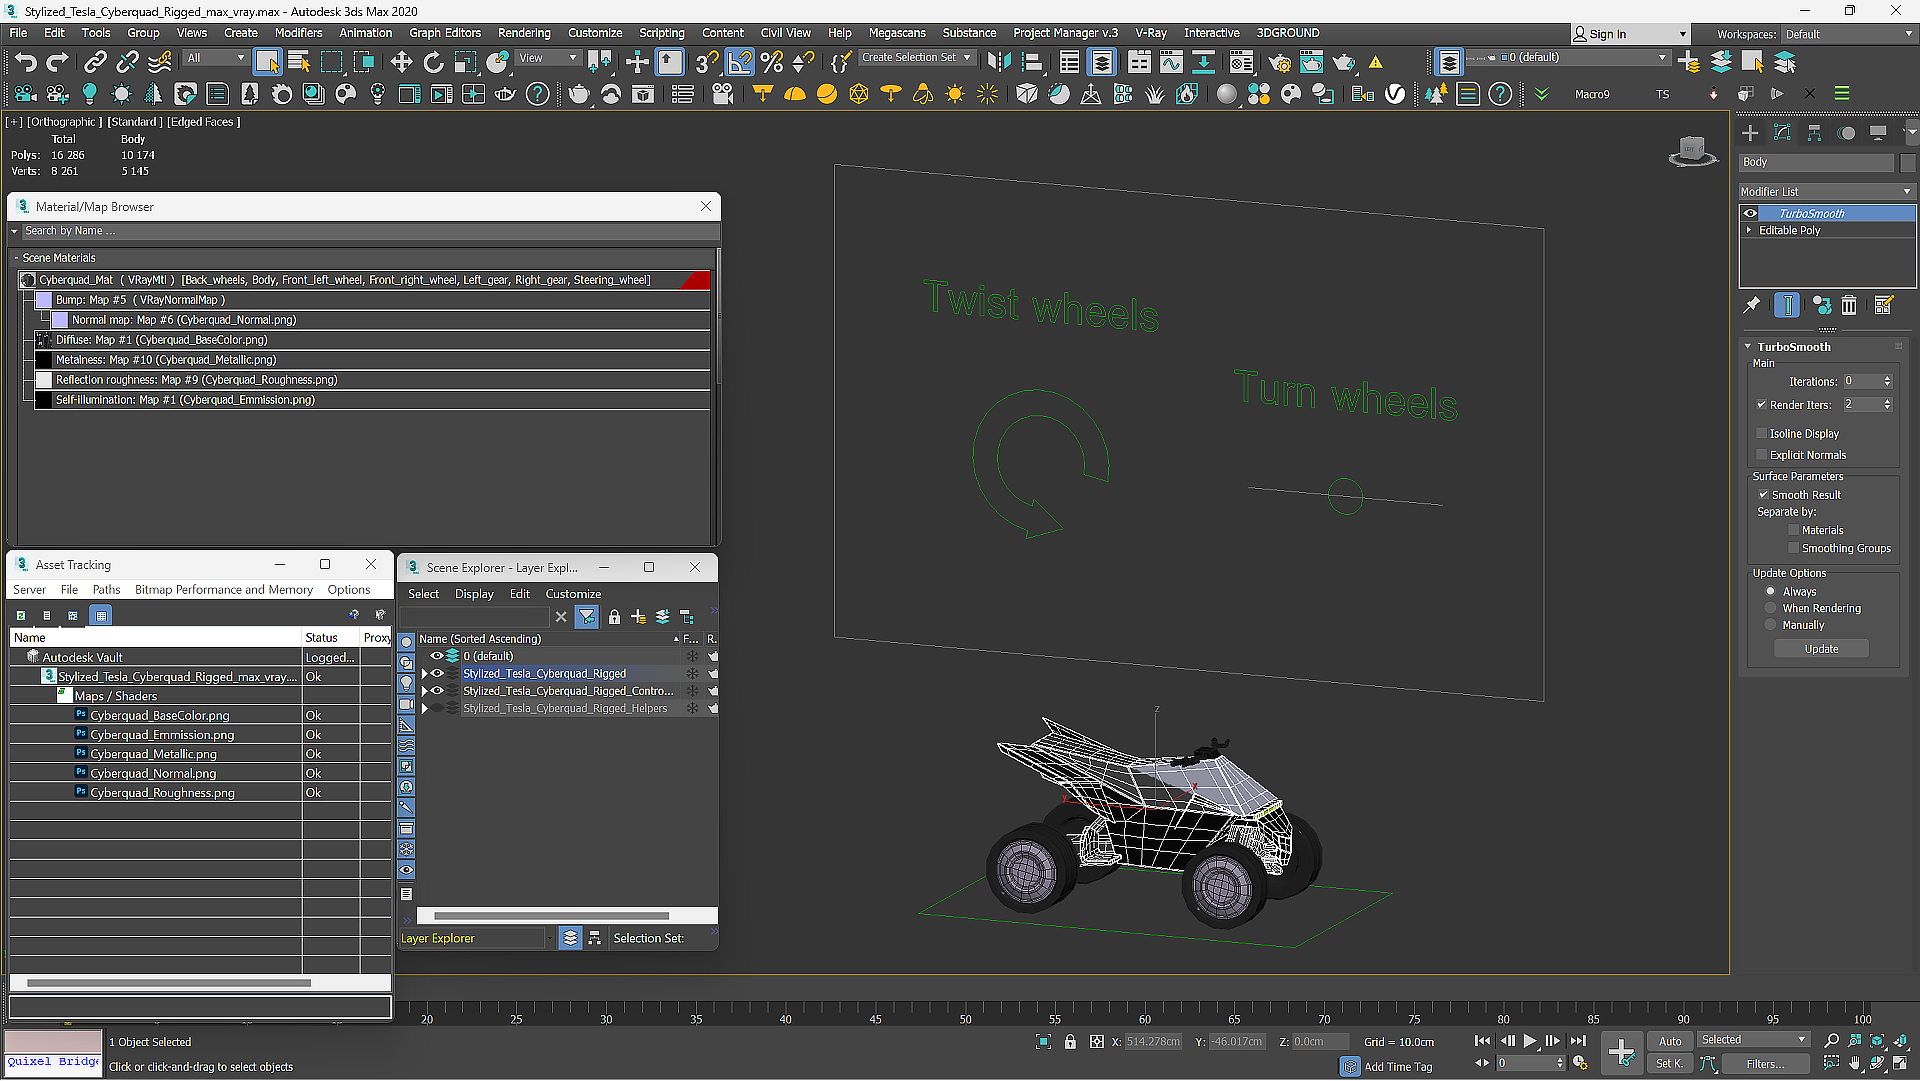Switch to the Hierarchy panel tab
Screen dimensions: 1920x1081
coord(1814,133)
